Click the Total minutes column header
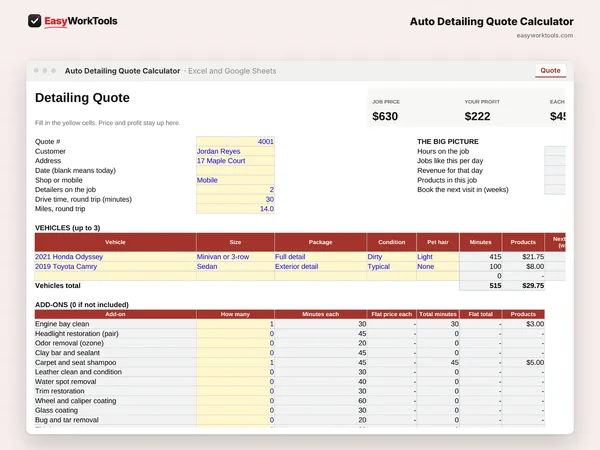Screen dimensions: 600x450 click(438, 314)
